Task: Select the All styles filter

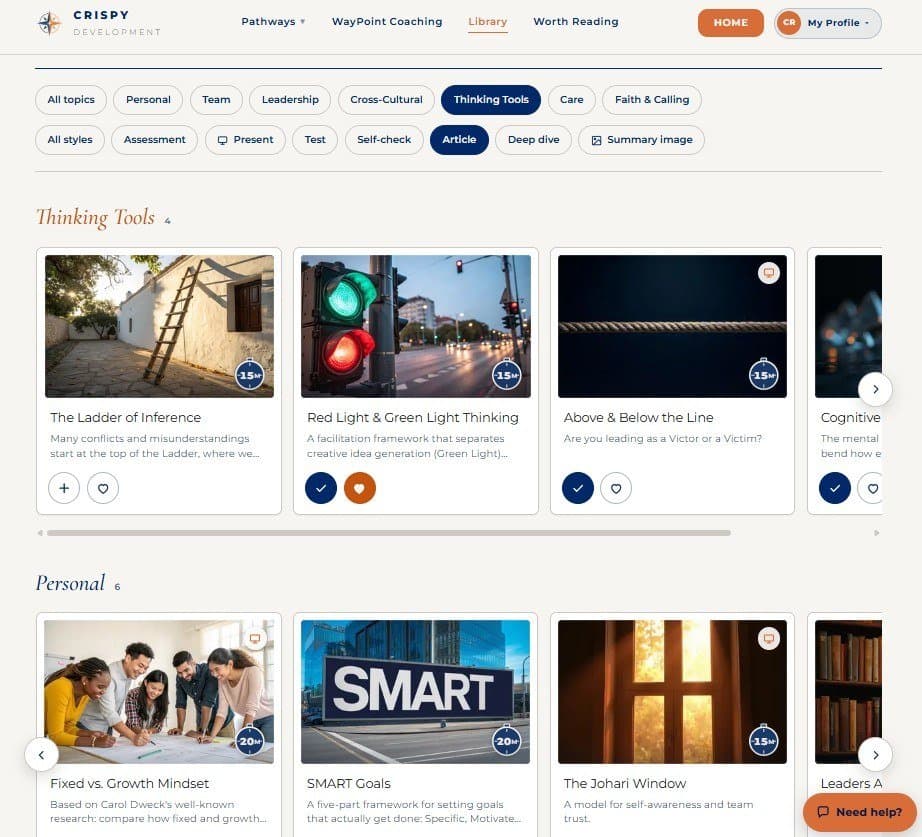Action: click(69, 140)
